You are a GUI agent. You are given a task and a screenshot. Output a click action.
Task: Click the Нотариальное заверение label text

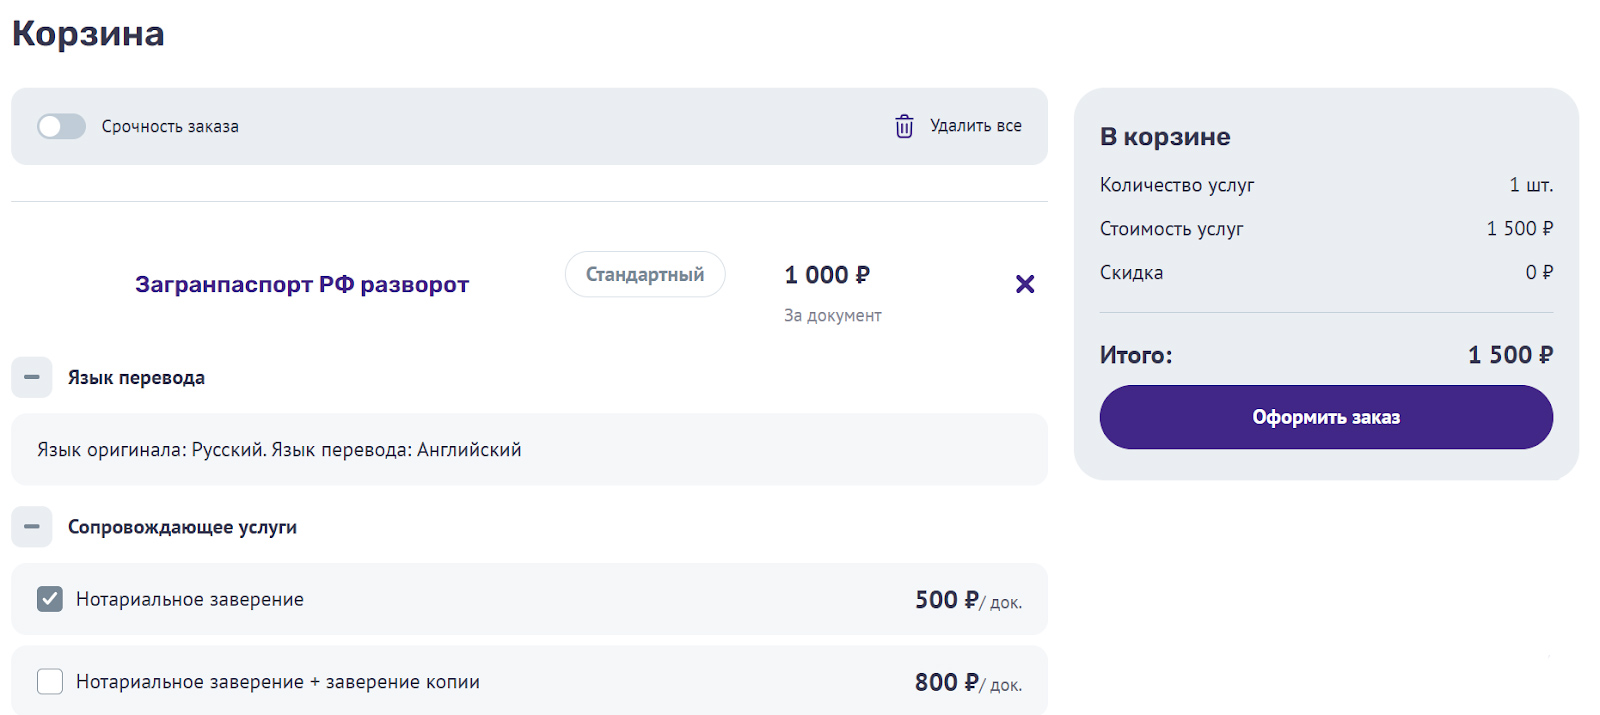tap(190, 599)
